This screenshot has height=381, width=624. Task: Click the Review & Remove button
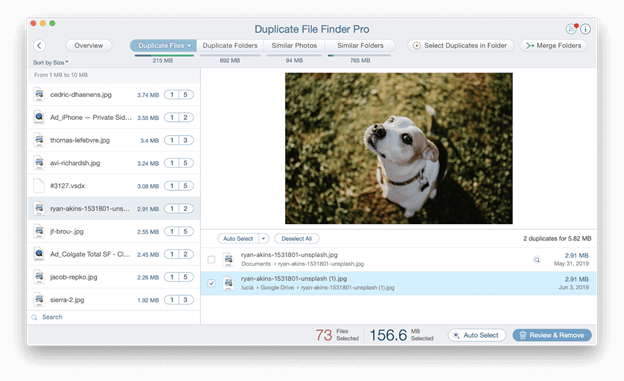[x=552, y=335]
